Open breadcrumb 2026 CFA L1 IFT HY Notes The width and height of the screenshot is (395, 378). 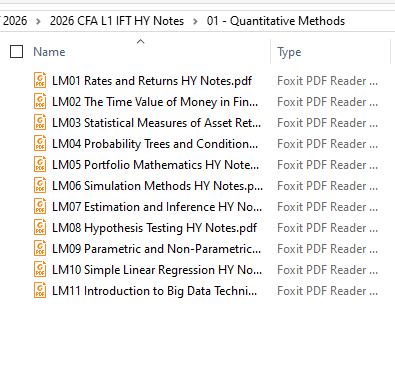click(x=117, y=21)
